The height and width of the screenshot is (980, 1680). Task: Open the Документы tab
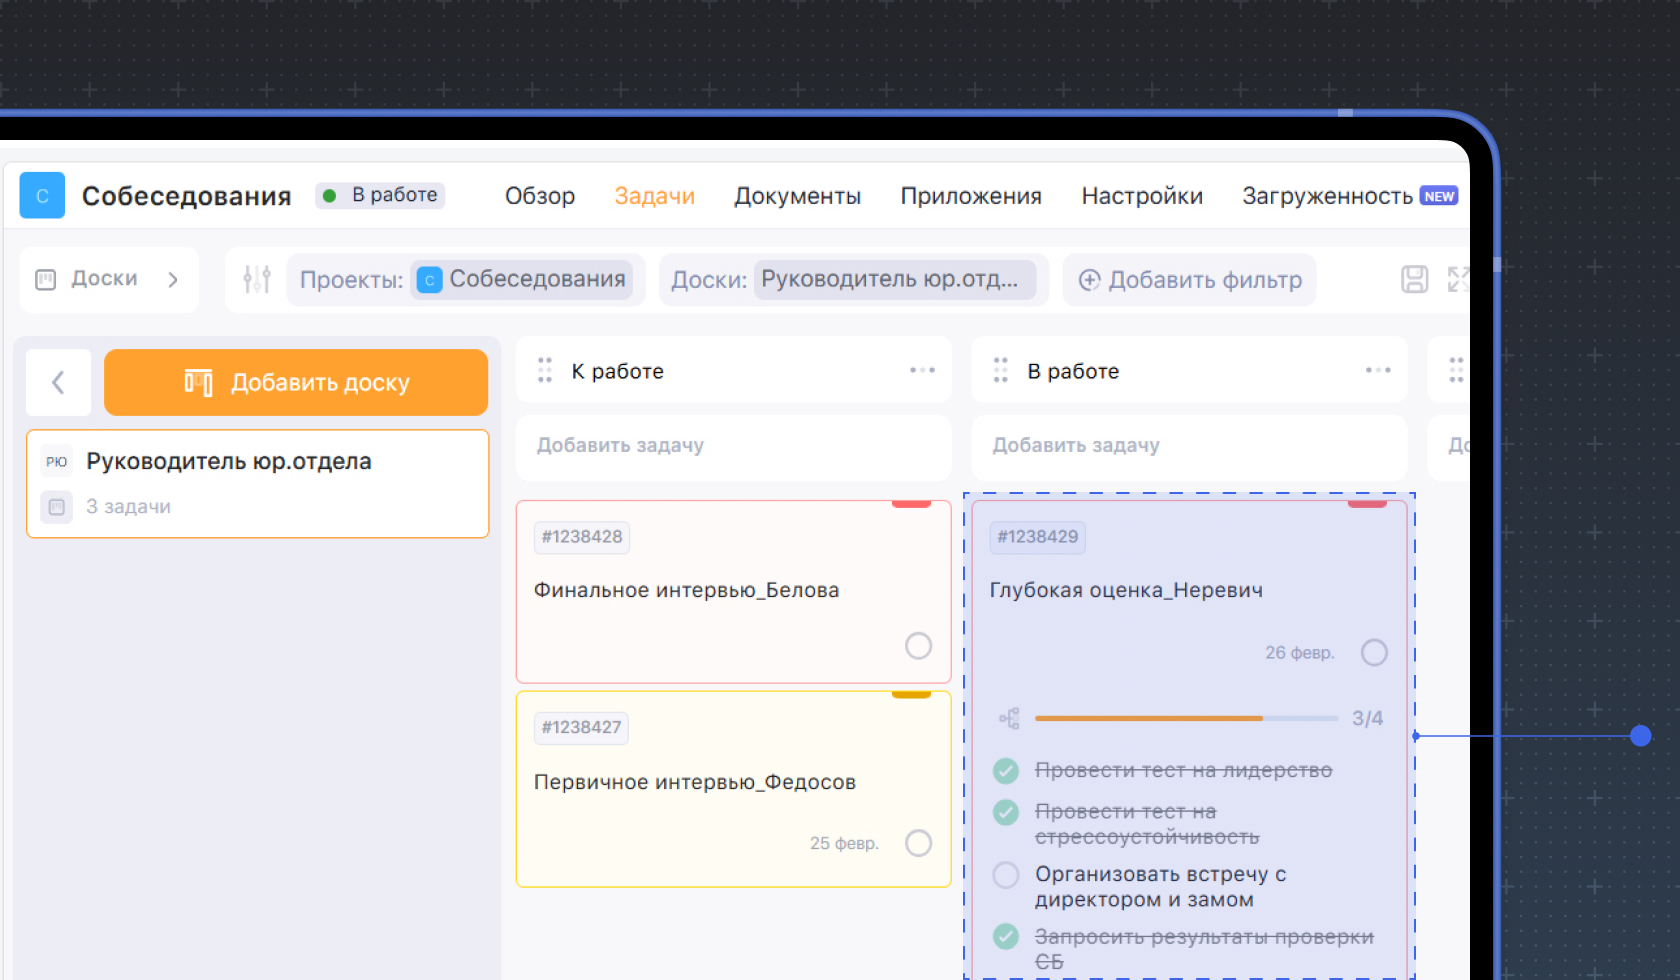coord(797,196)
